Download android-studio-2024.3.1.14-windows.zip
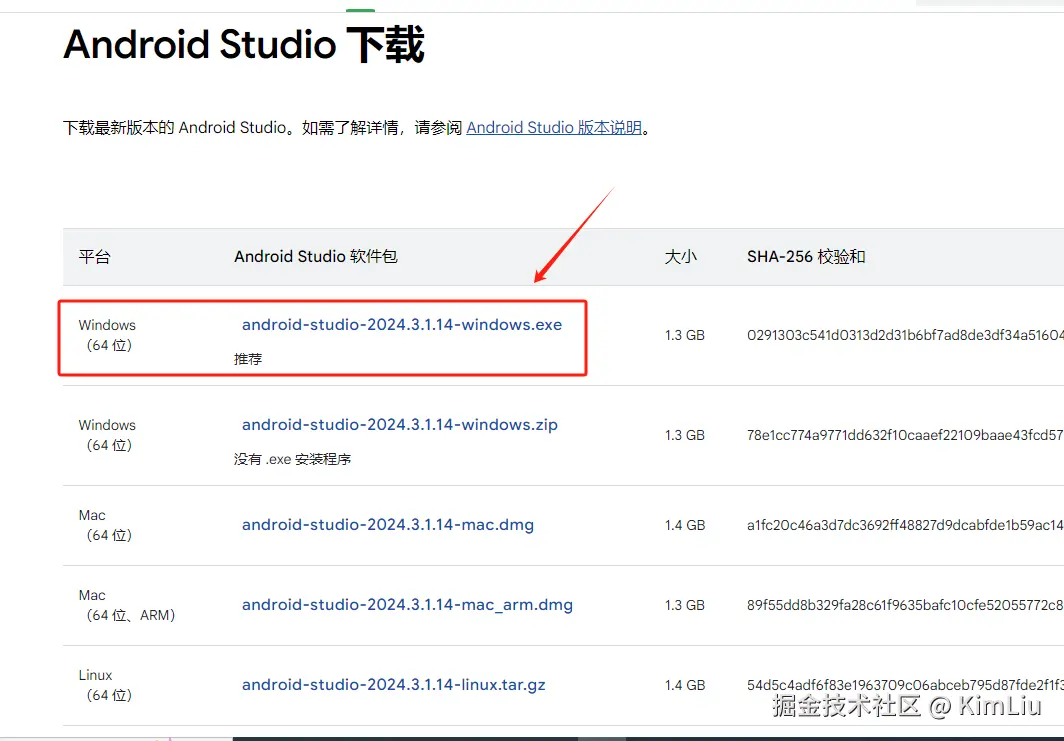 pyautogui.click(x=400, y=425)
